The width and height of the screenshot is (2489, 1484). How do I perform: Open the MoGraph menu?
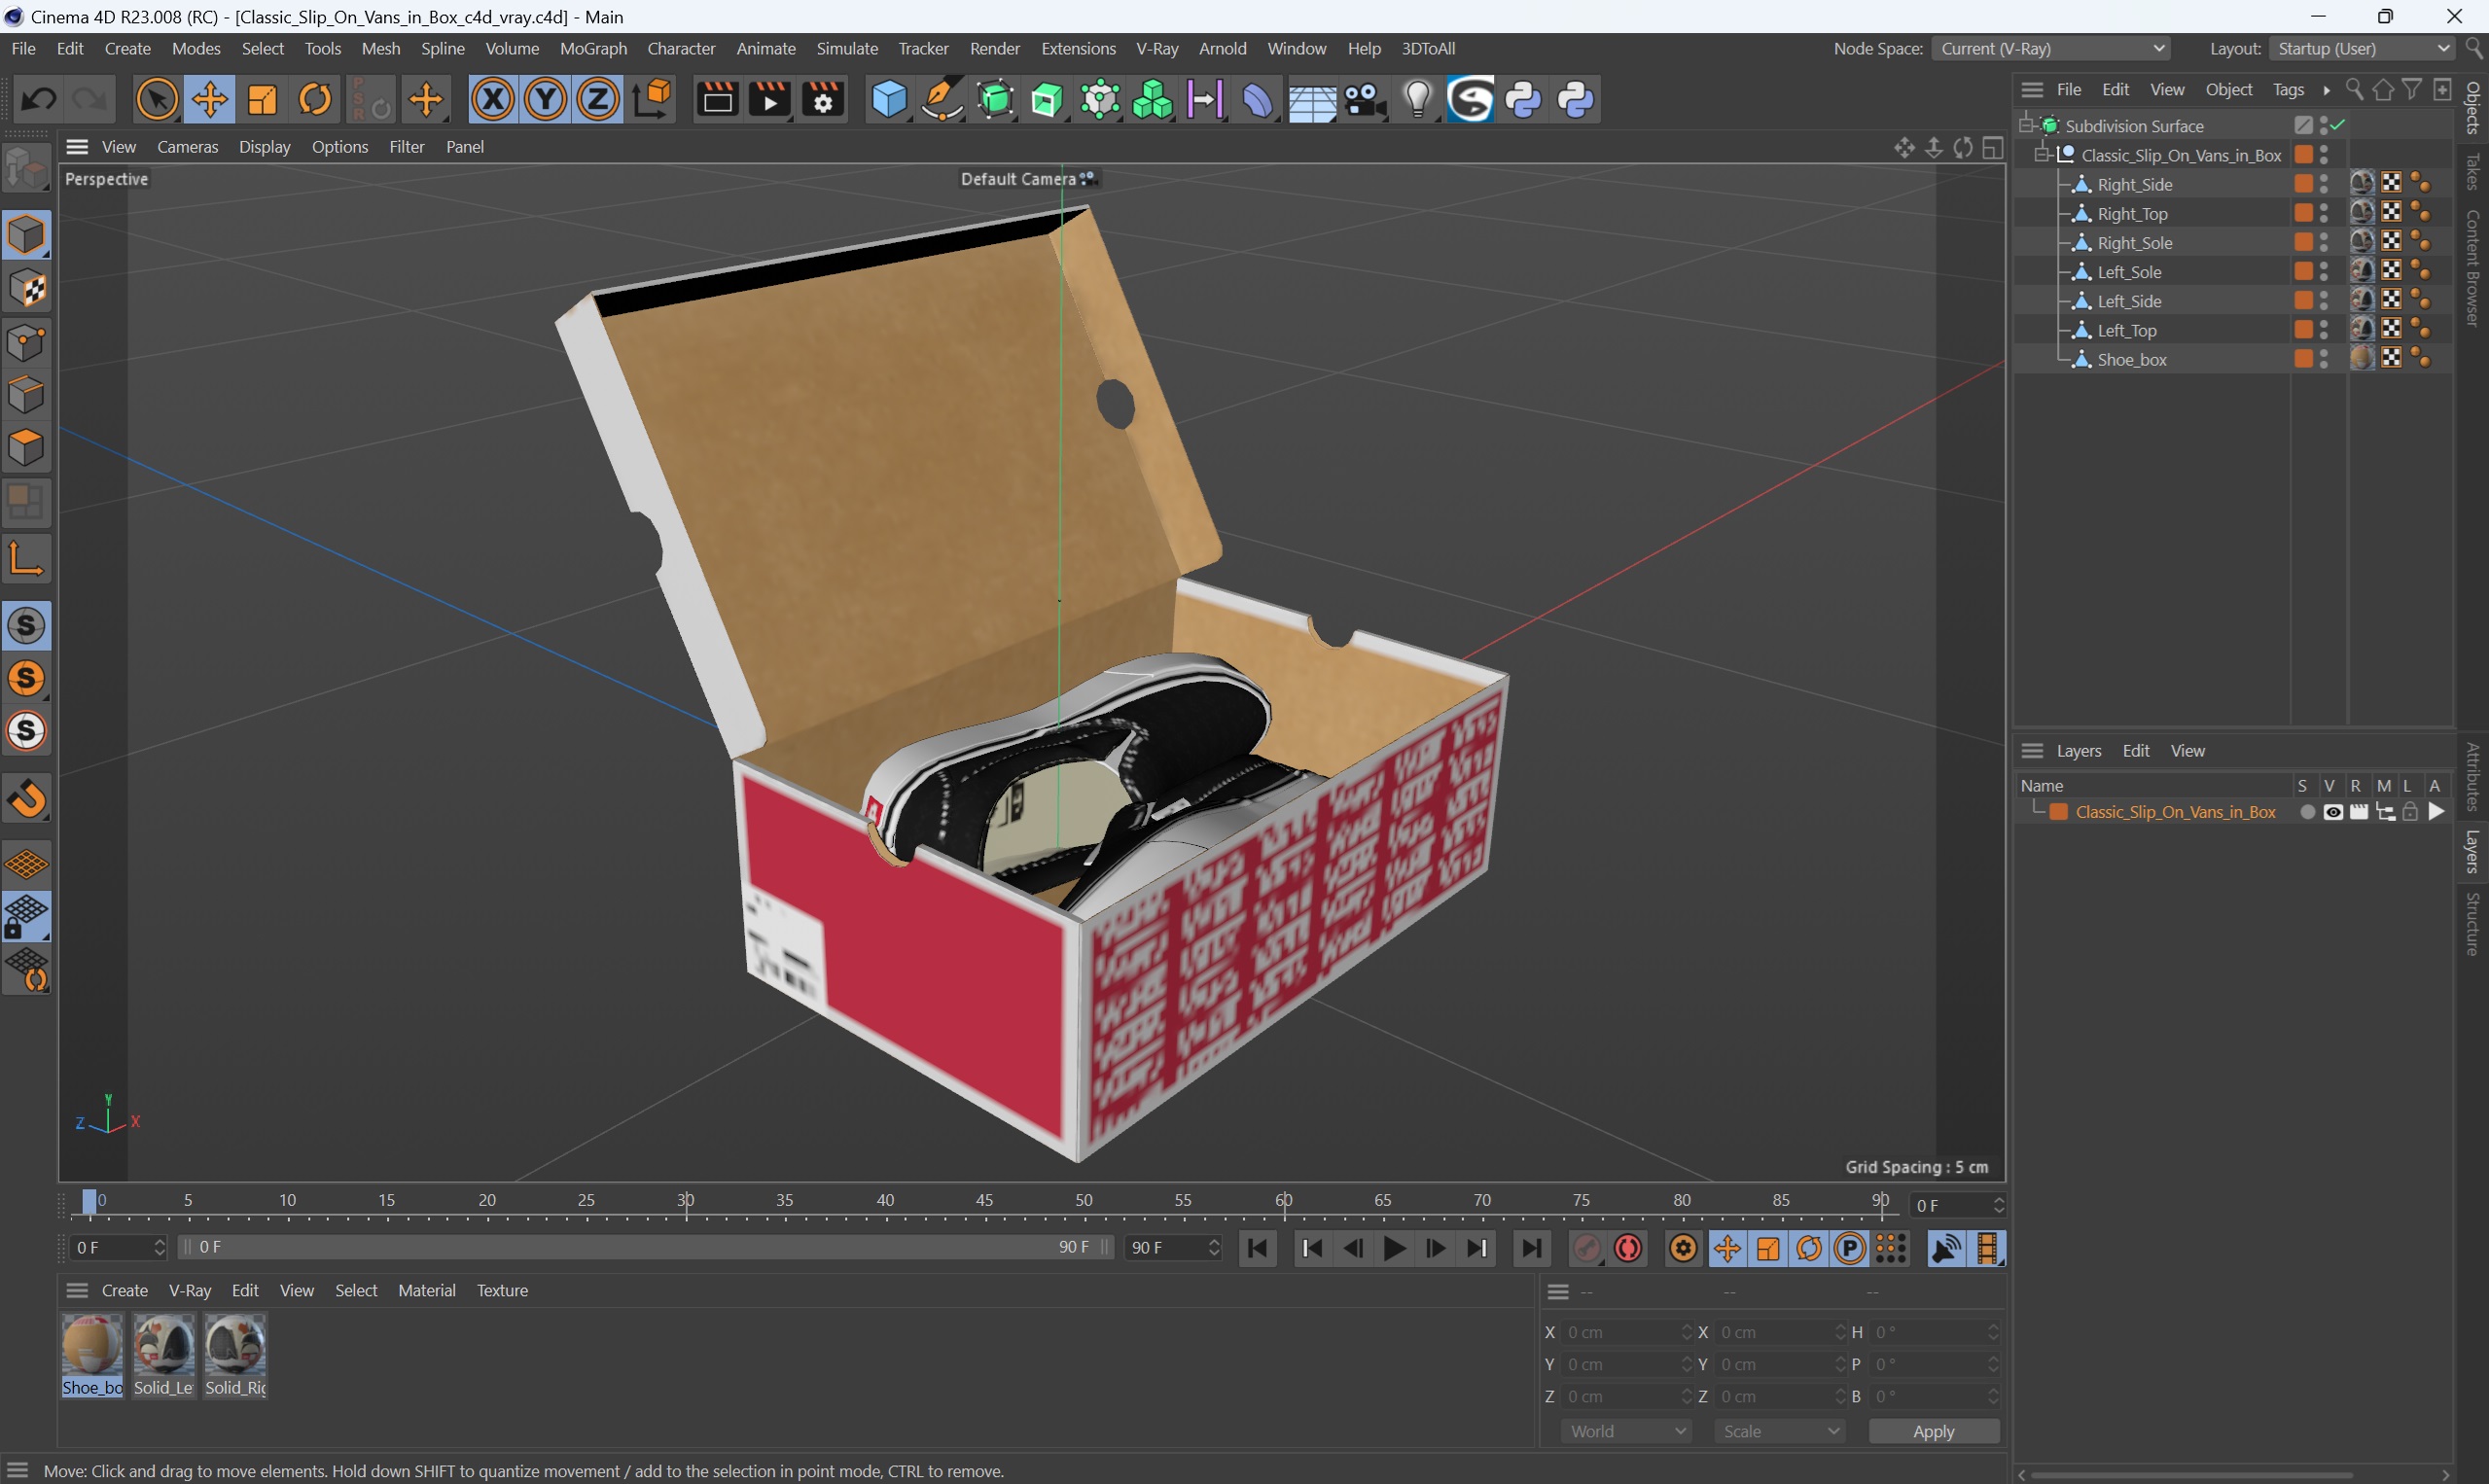coord(593,48)
